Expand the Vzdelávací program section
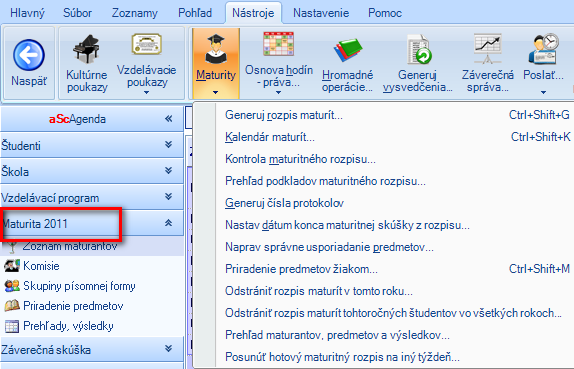Screen dimensions: 574x369 [168, 197]
